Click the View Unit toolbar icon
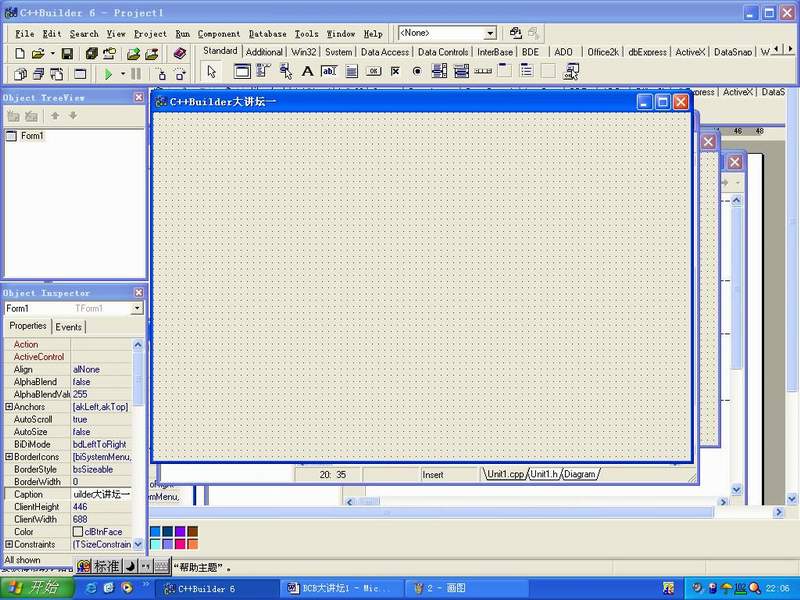Viewport: 800px width, 600px height. (20, 74)
